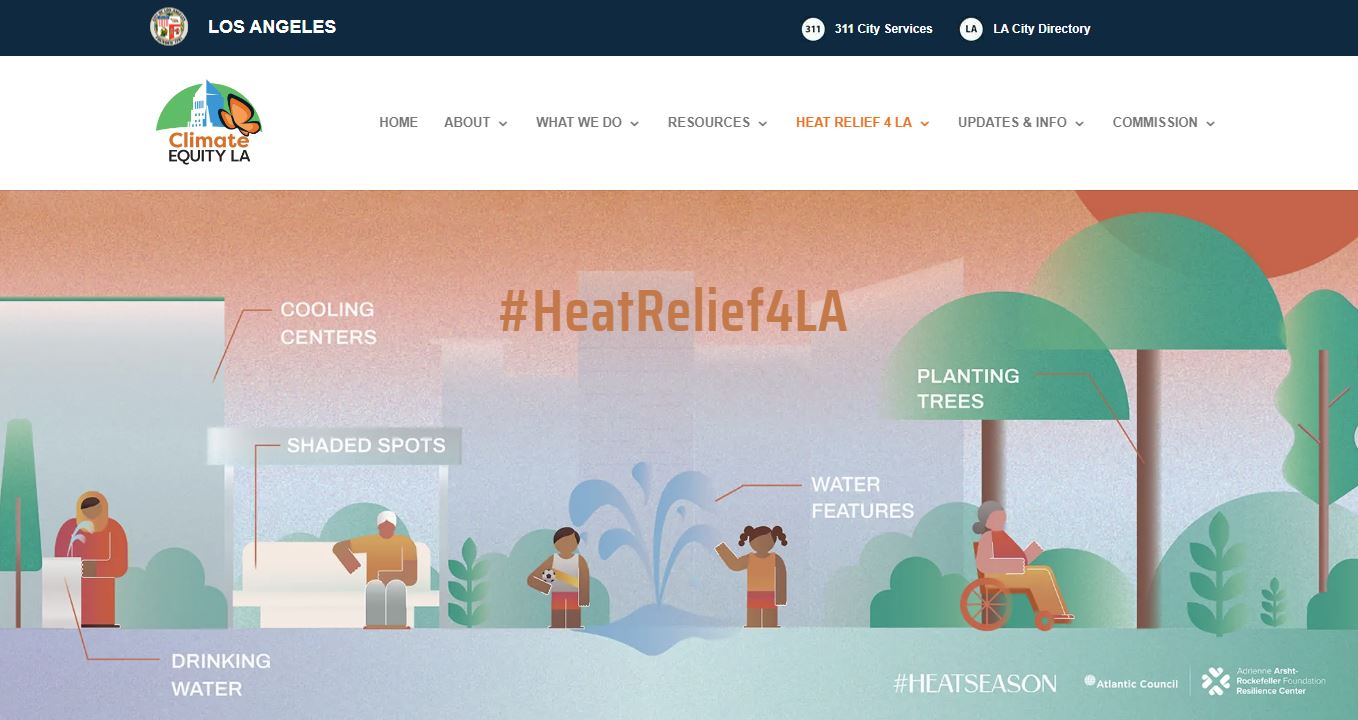Click the LOS ANGELES header text

[272, 27]
